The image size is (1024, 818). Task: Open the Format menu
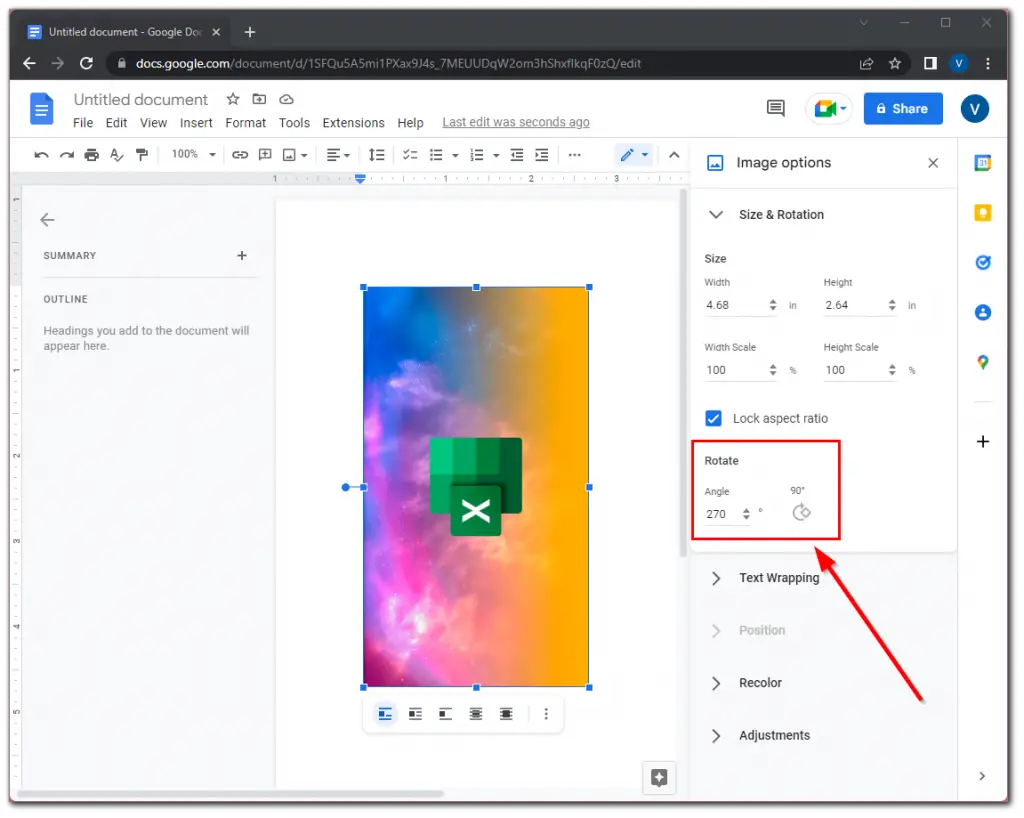(x=245, y=122)
